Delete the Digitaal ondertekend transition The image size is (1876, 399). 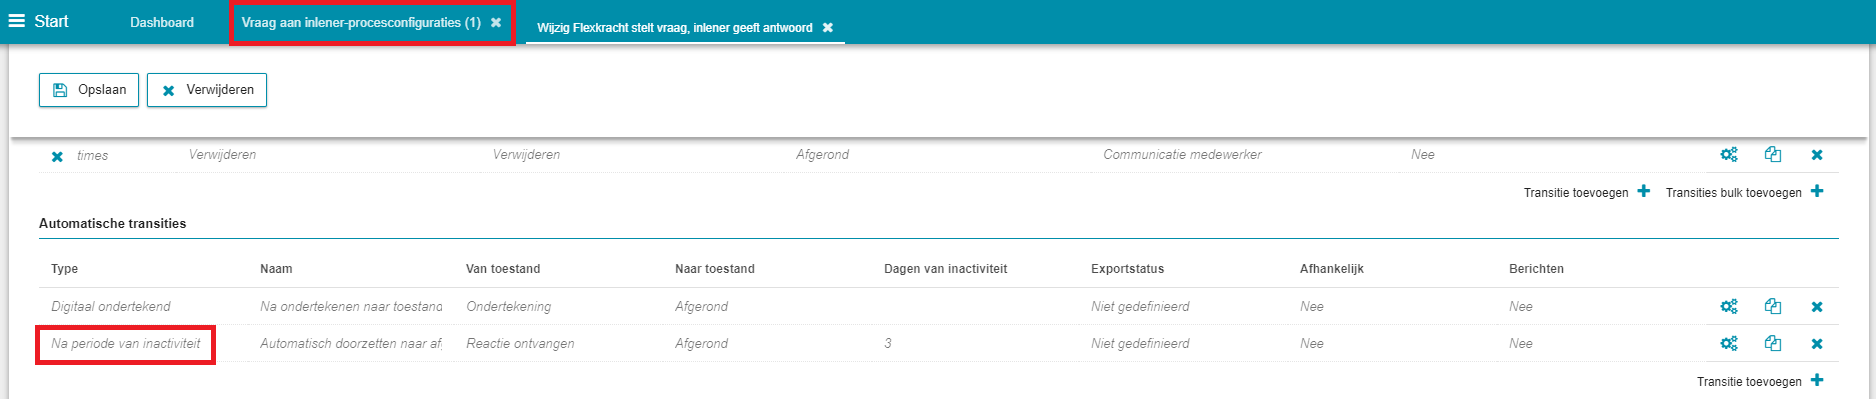[x=1817, y=307]
